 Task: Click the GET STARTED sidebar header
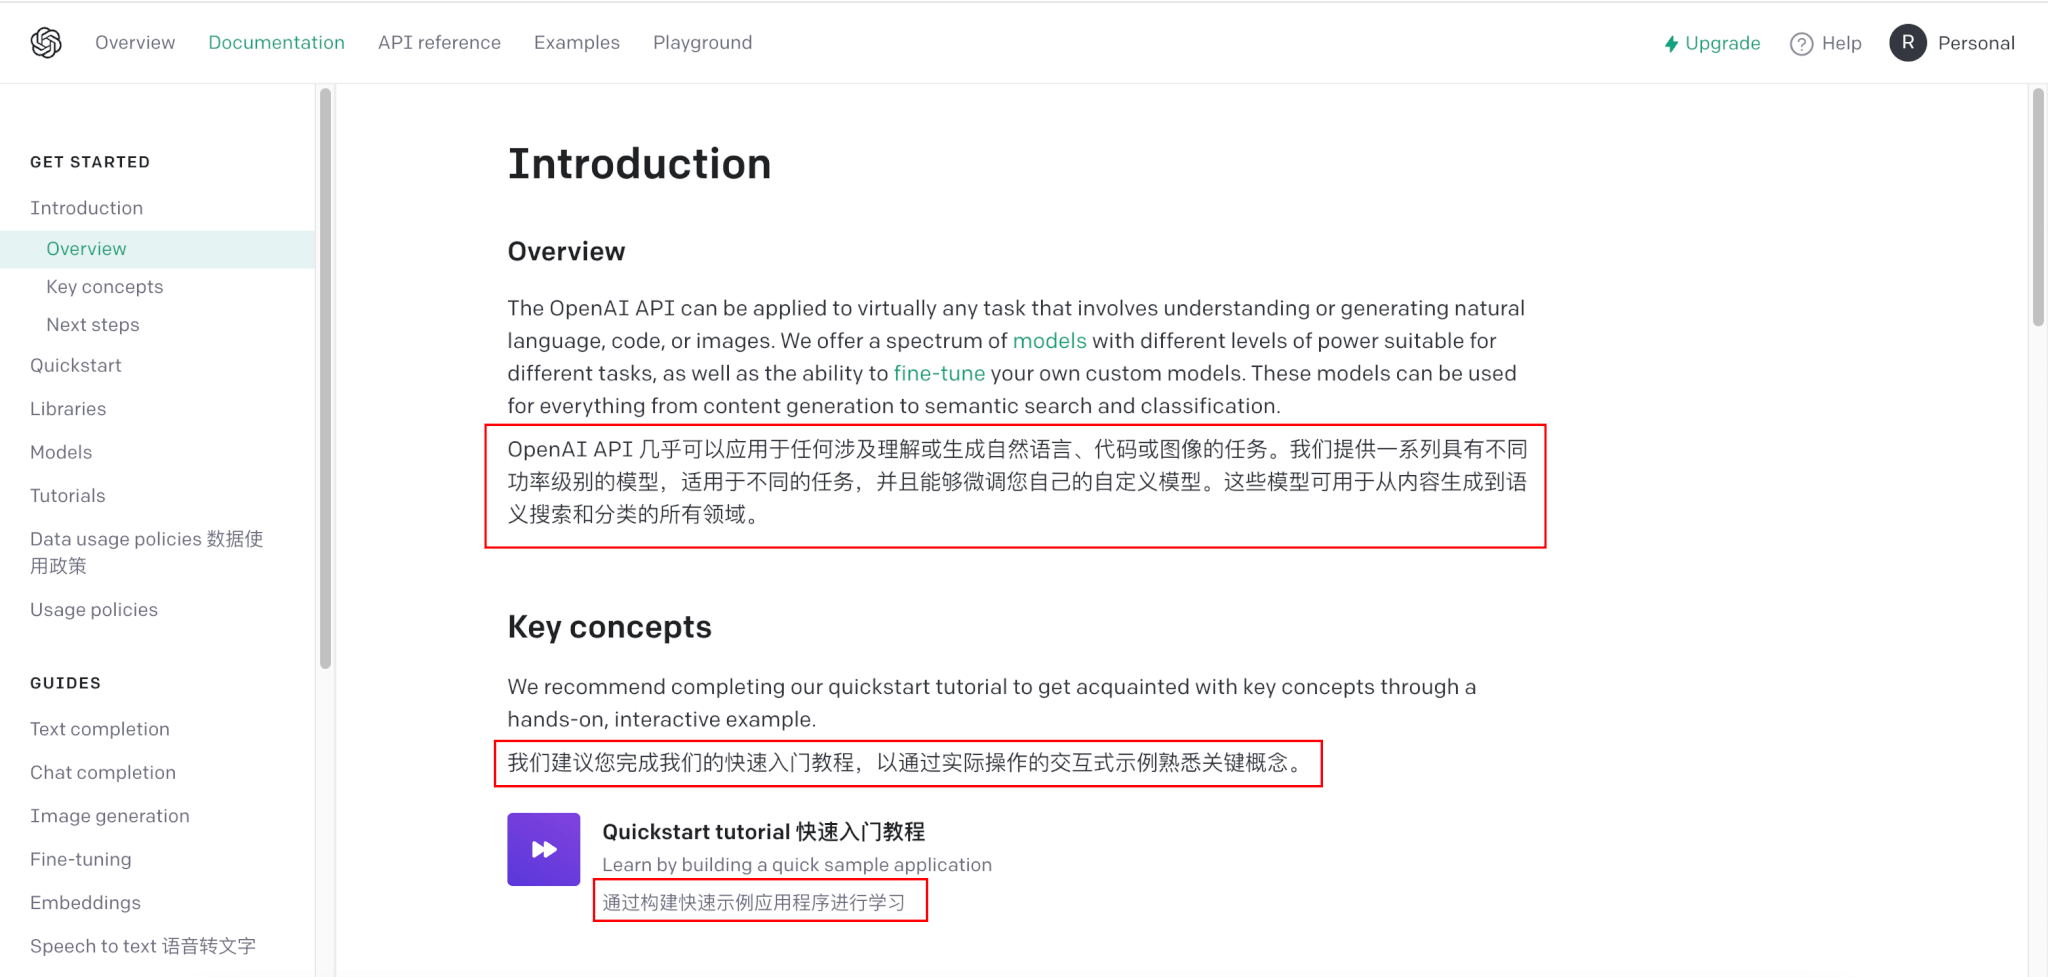(90, 162)
